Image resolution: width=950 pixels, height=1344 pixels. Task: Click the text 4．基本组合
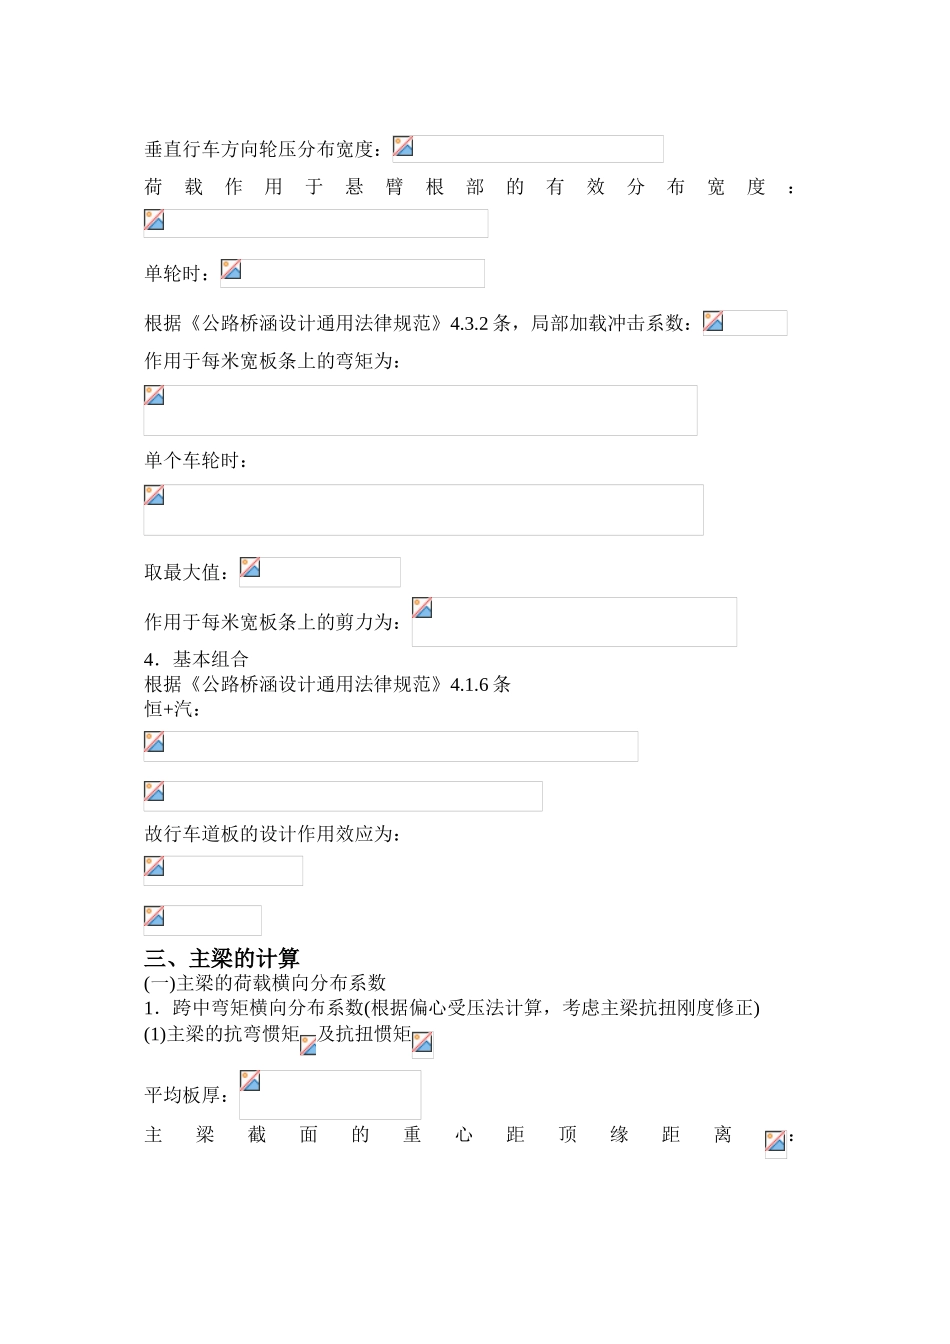(196, 659)
